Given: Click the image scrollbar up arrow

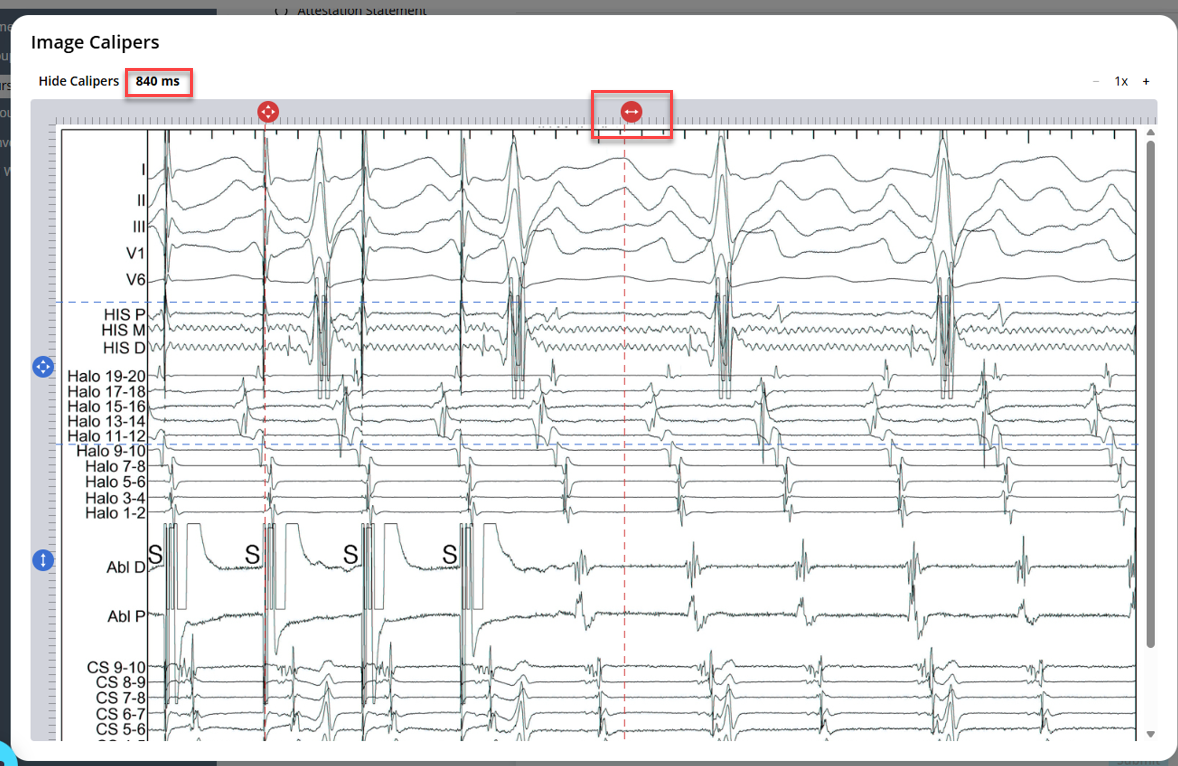Looking at the screenshot, I should click(x=1150, y=133).
